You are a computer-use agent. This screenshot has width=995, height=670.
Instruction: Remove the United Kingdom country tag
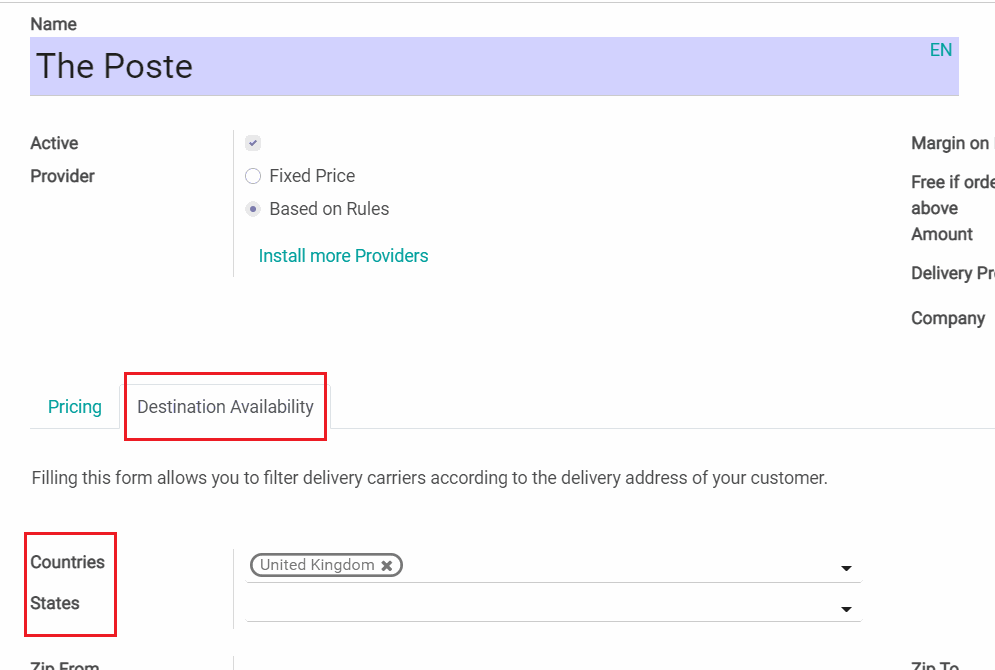point(387,566)
